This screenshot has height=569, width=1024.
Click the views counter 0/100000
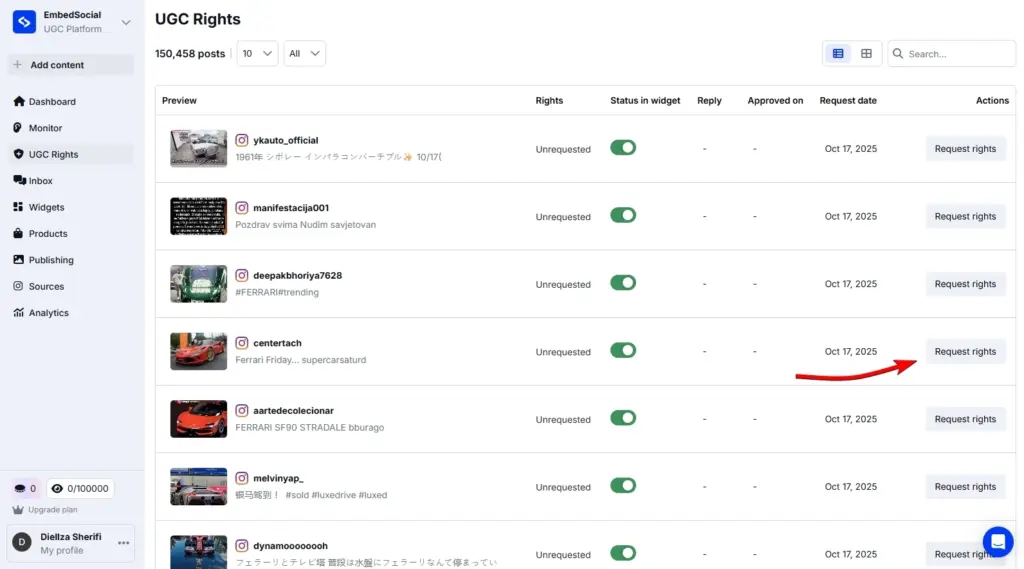pyautogui.click(x=80, y=489)
